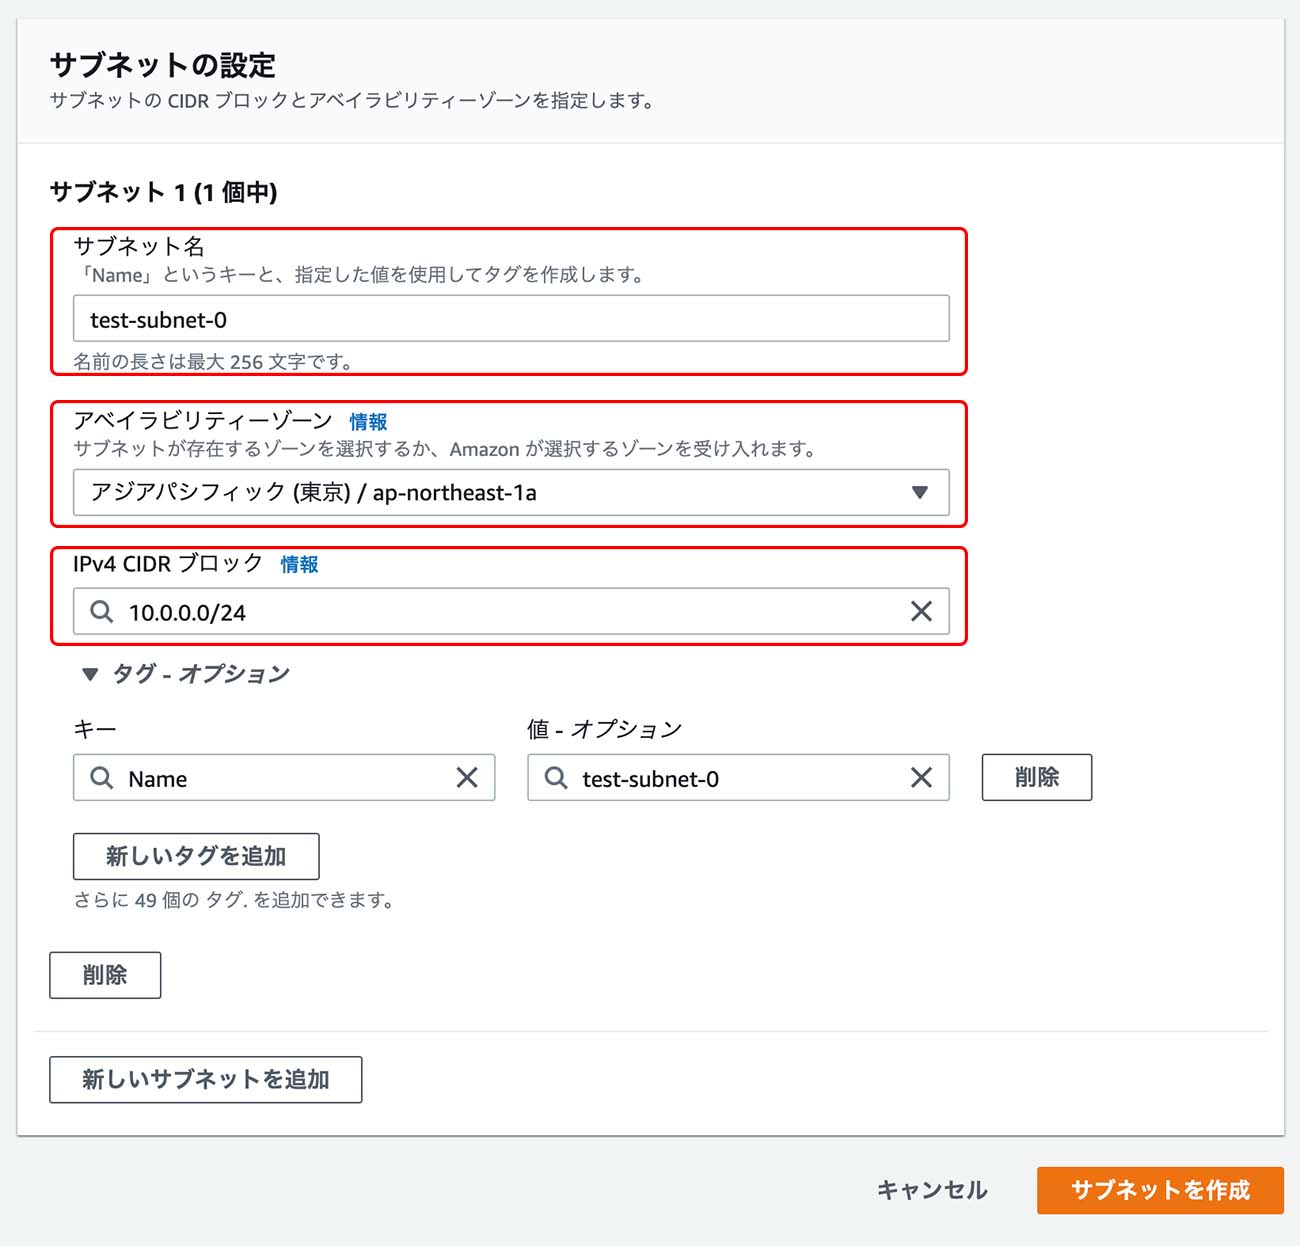Screen dimensions: 1300x1246
Task: Clear the Name tag key field
Action: pos(467,777)
